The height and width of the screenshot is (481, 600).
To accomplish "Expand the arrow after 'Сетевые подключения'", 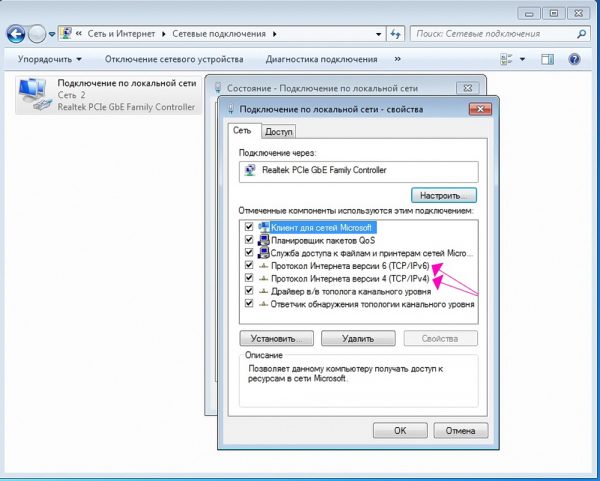I will click(274, 34).
